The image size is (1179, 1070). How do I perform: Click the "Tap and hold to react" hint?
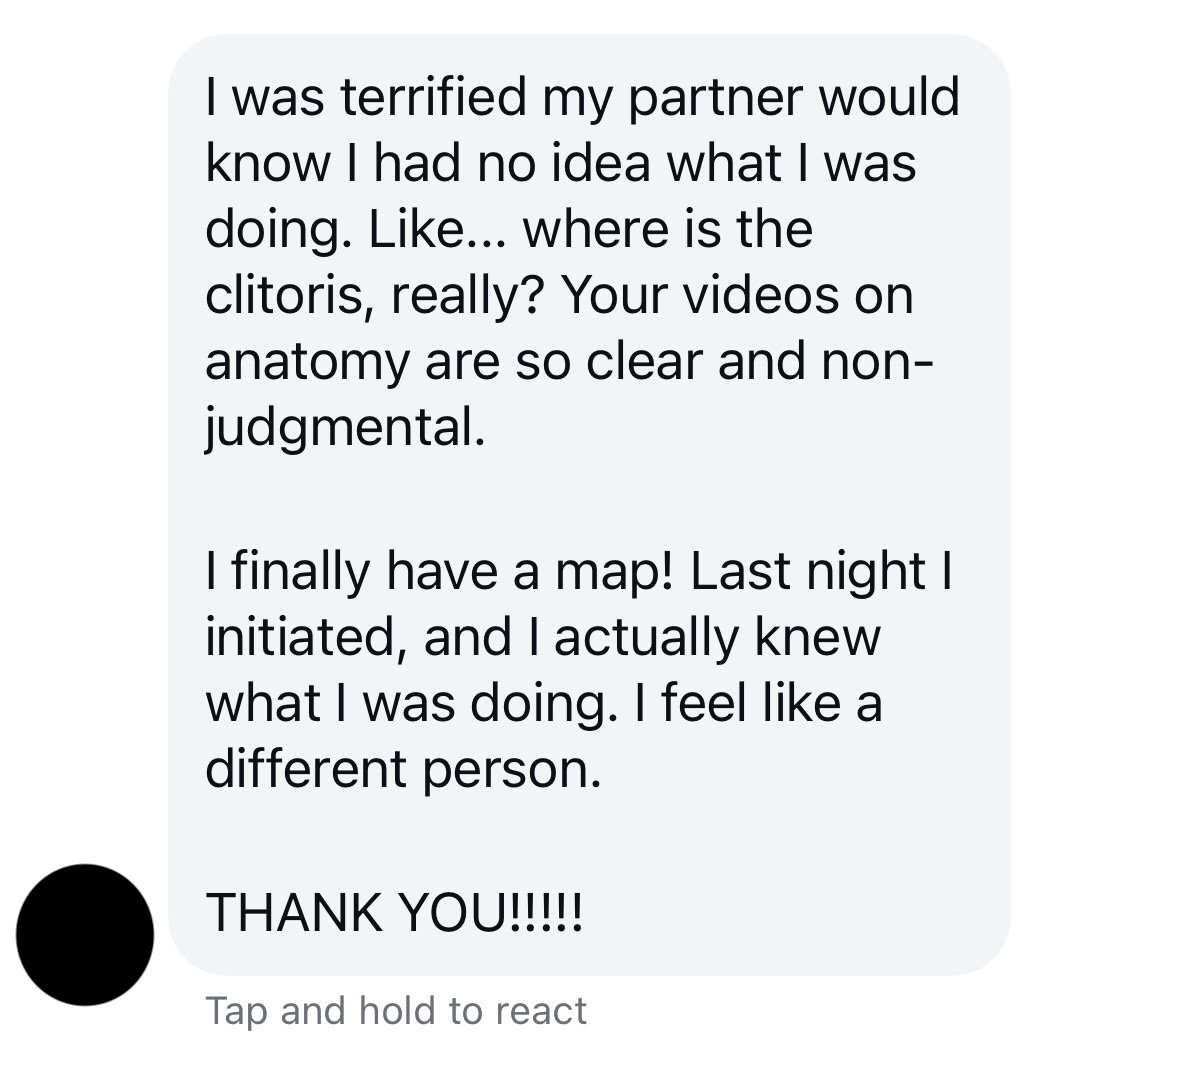[x=396, y=1010]
